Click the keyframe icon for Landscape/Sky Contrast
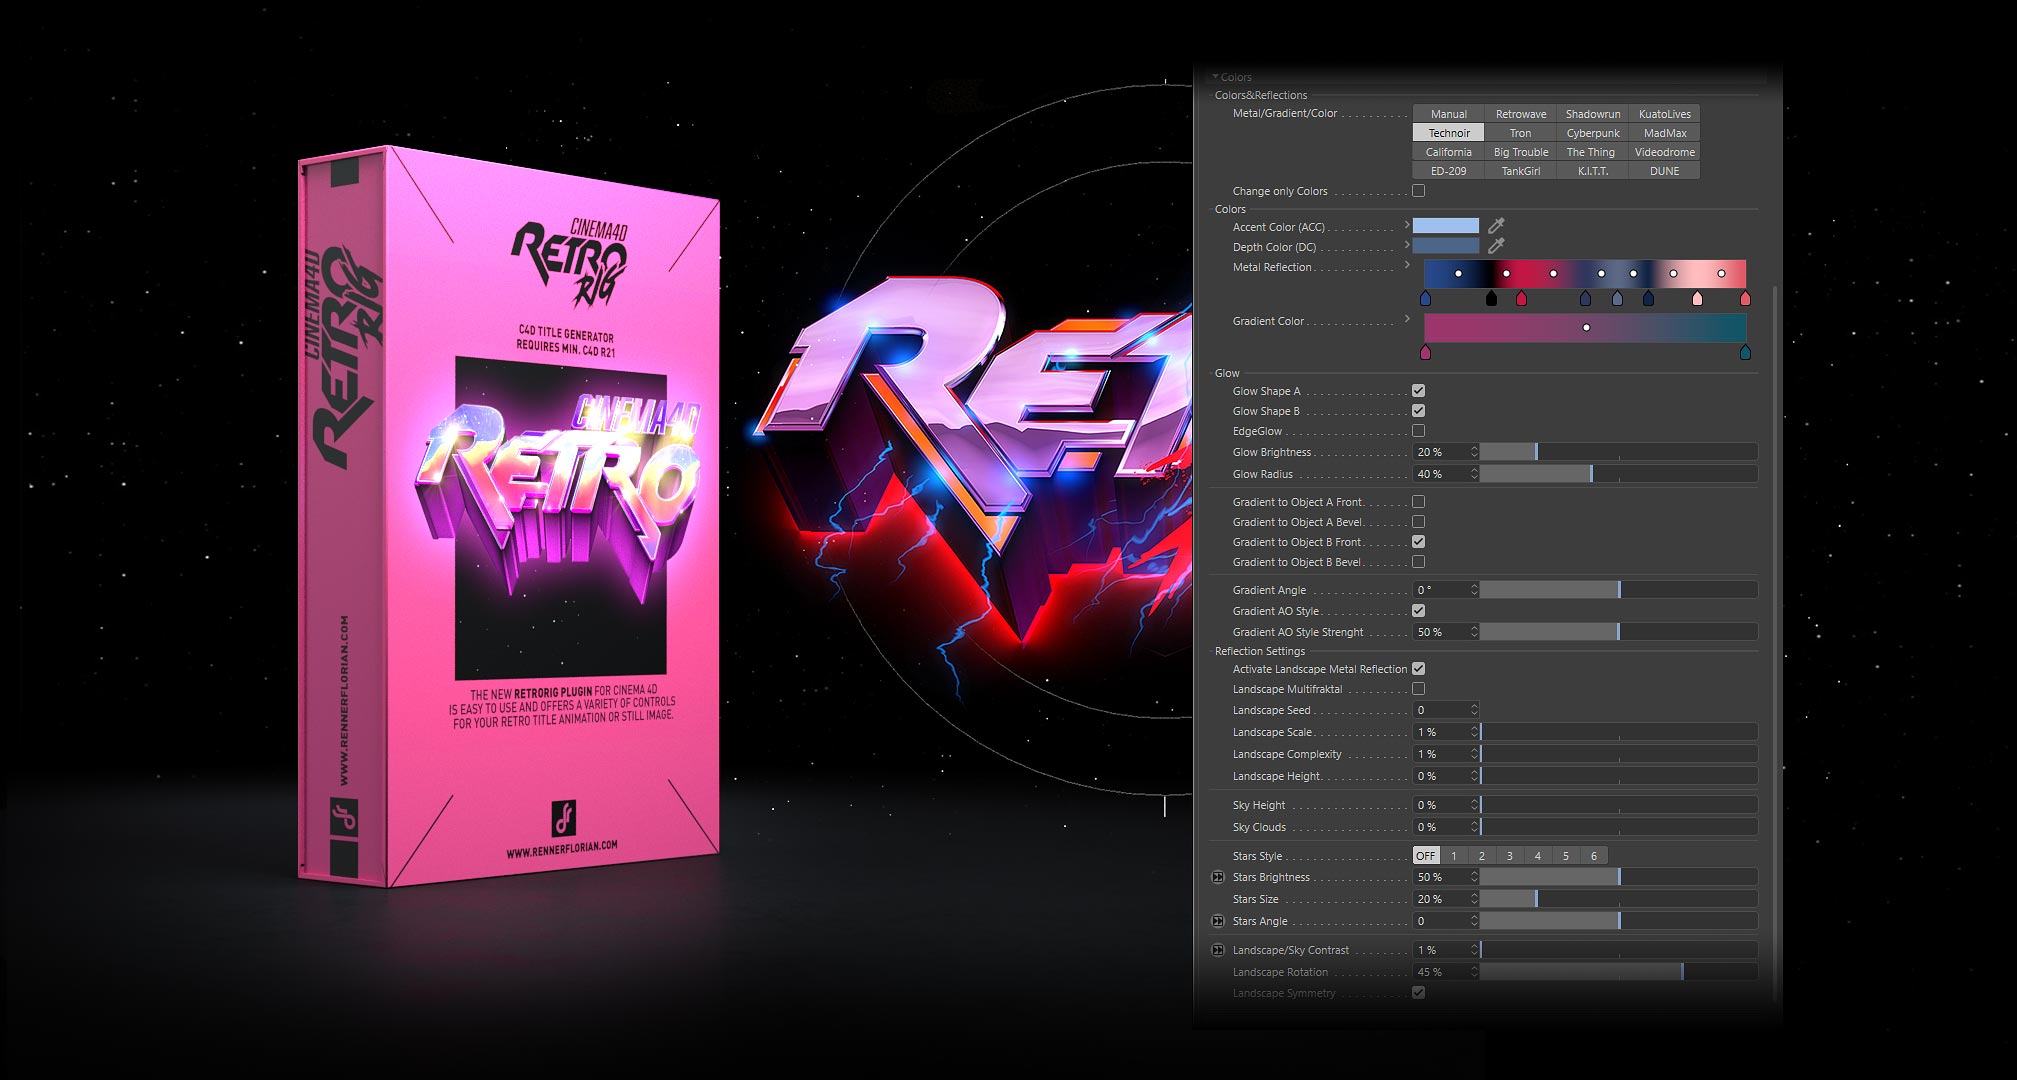Image resolution: width=2017 pixels, height=1080 pixels. click(1218, 949)
